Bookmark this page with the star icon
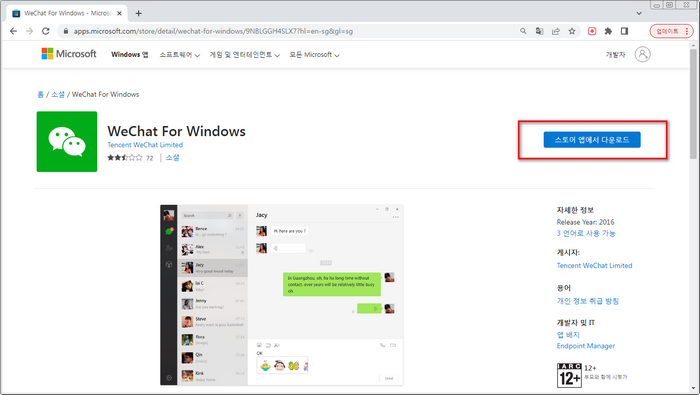The height and width of the screenshot is (395, 700). 572,31
